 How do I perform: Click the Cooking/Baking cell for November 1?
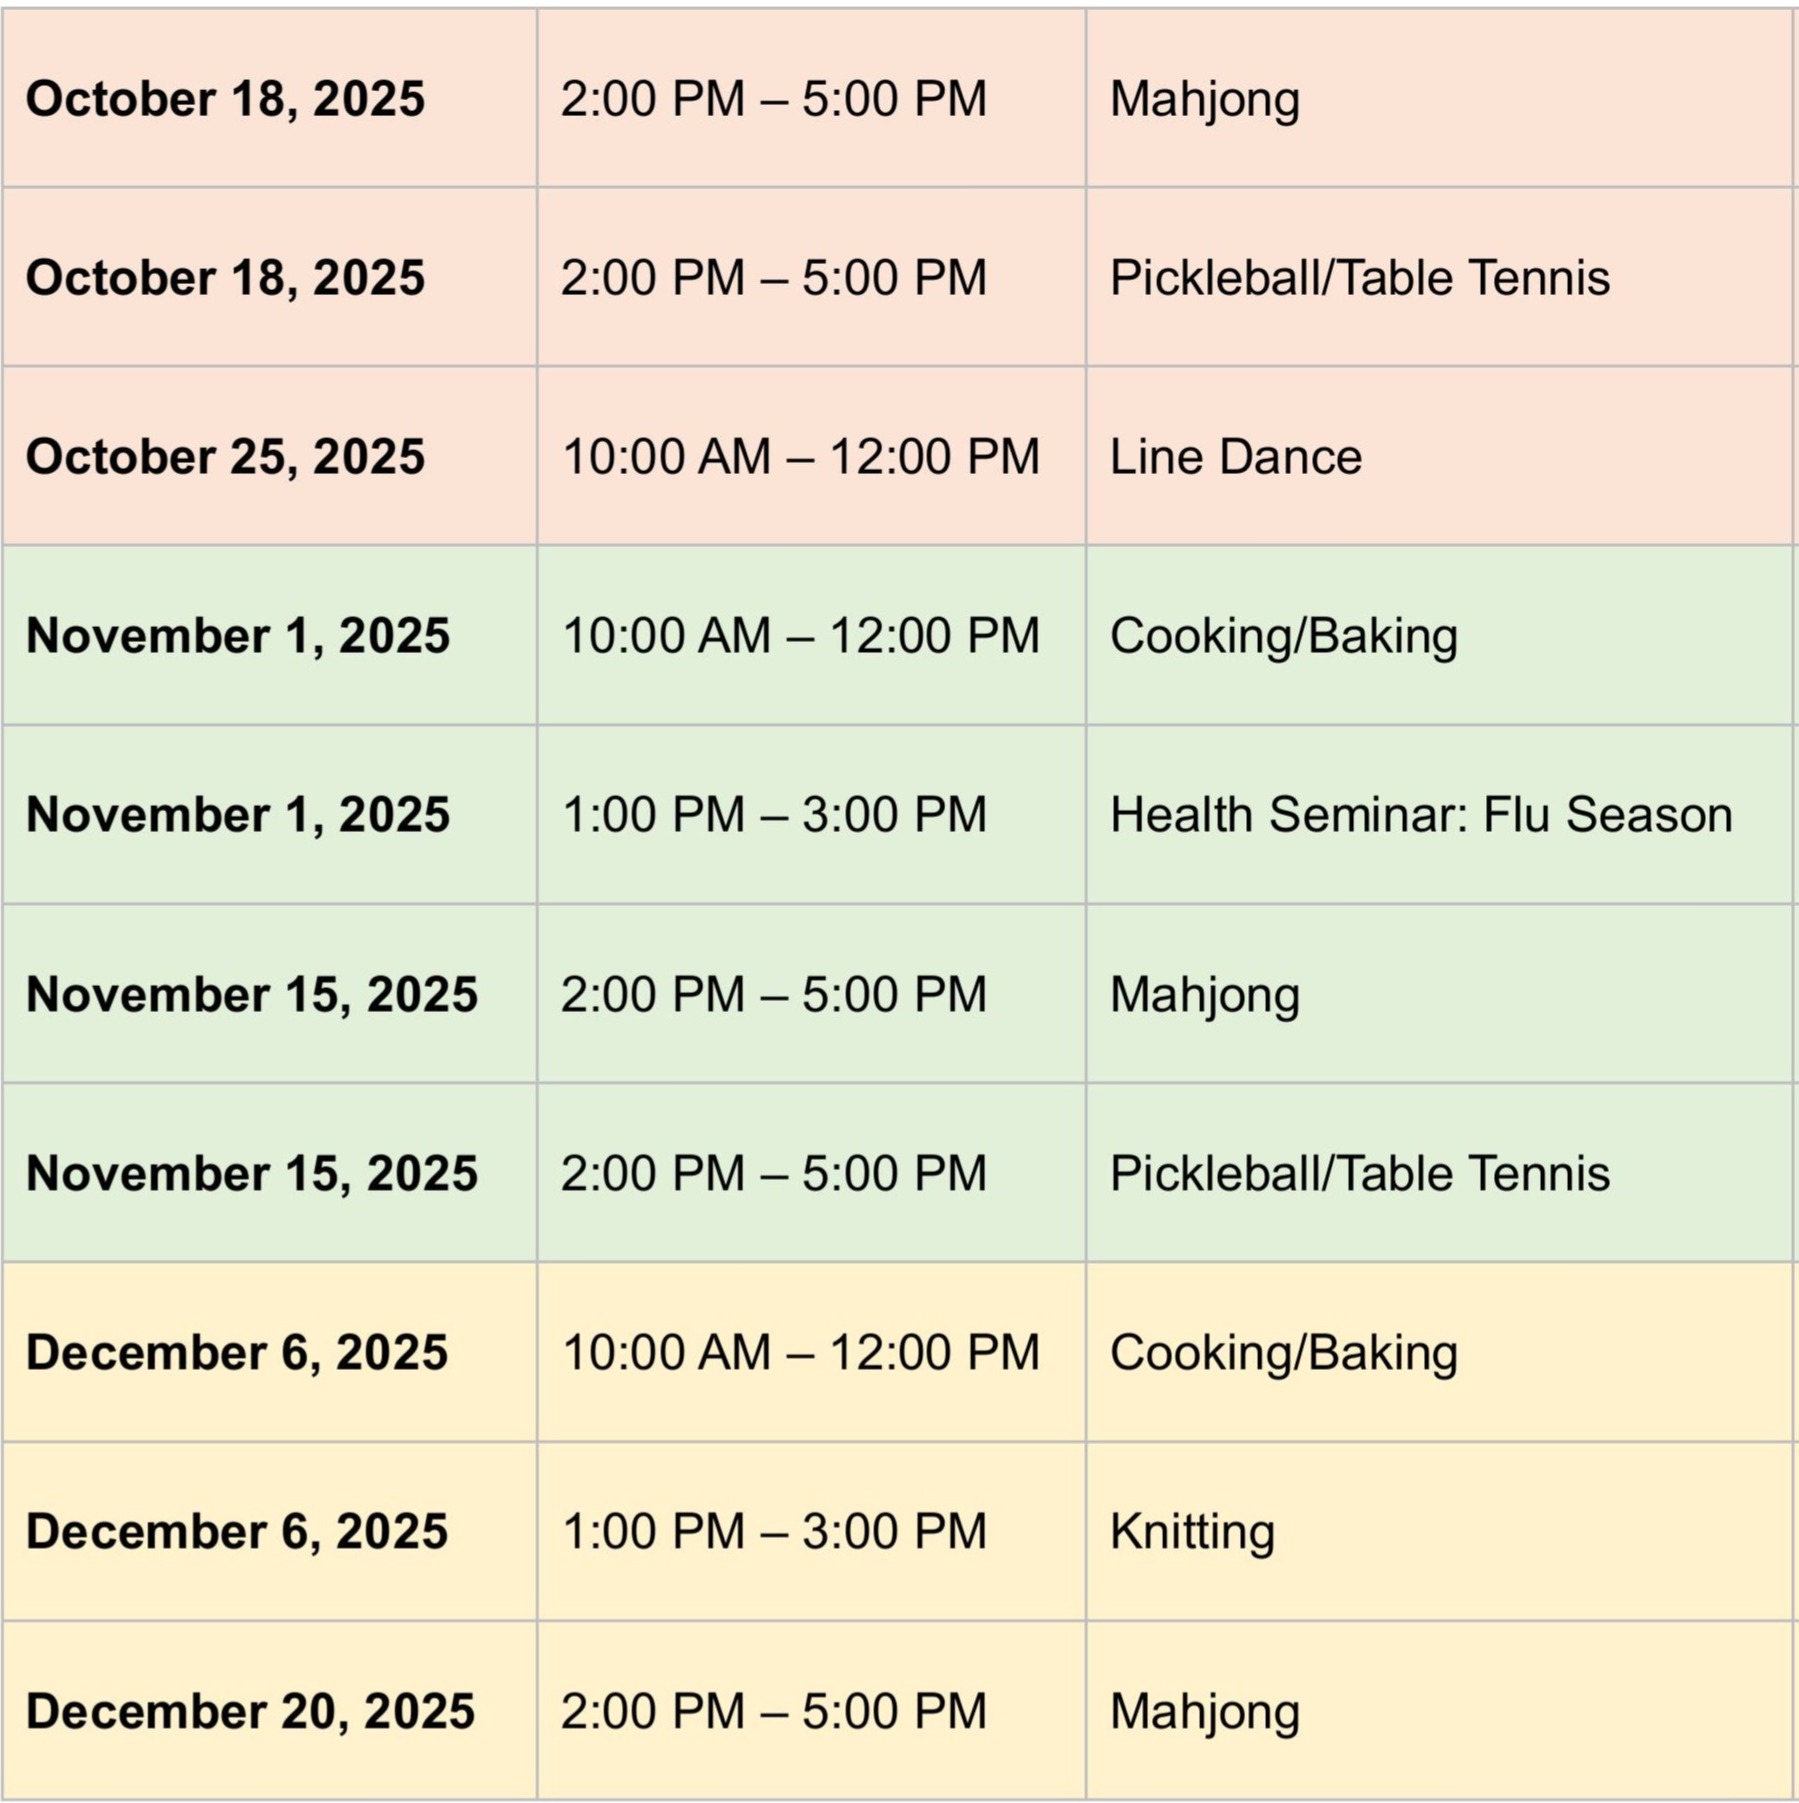(1283, 636)
